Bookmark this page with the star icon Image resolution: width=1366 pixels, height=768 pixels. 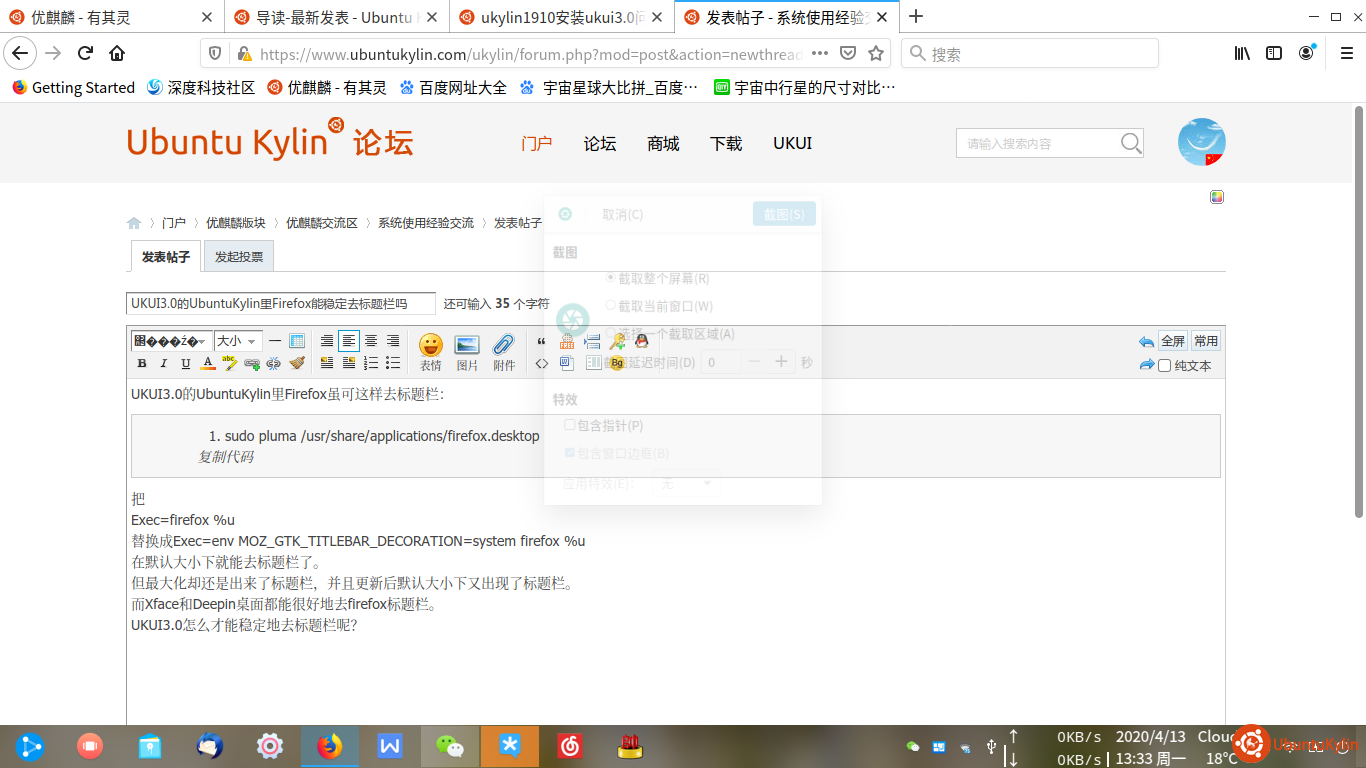(876, 53)
